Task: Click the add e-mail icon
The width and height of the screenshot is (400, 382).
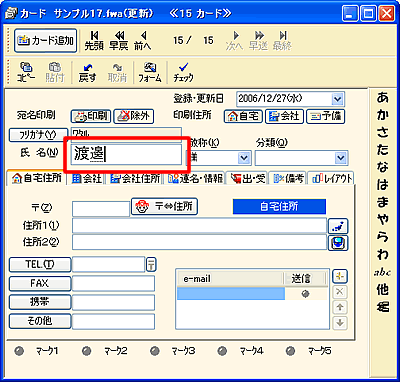Action: (340, 276)
